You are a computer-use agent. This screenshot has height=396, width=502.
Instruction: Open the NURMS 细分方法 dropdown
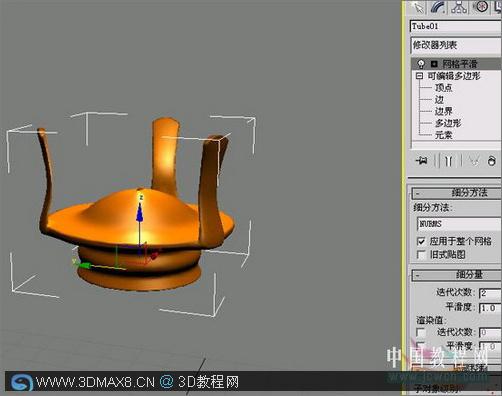tap(459, 224)
